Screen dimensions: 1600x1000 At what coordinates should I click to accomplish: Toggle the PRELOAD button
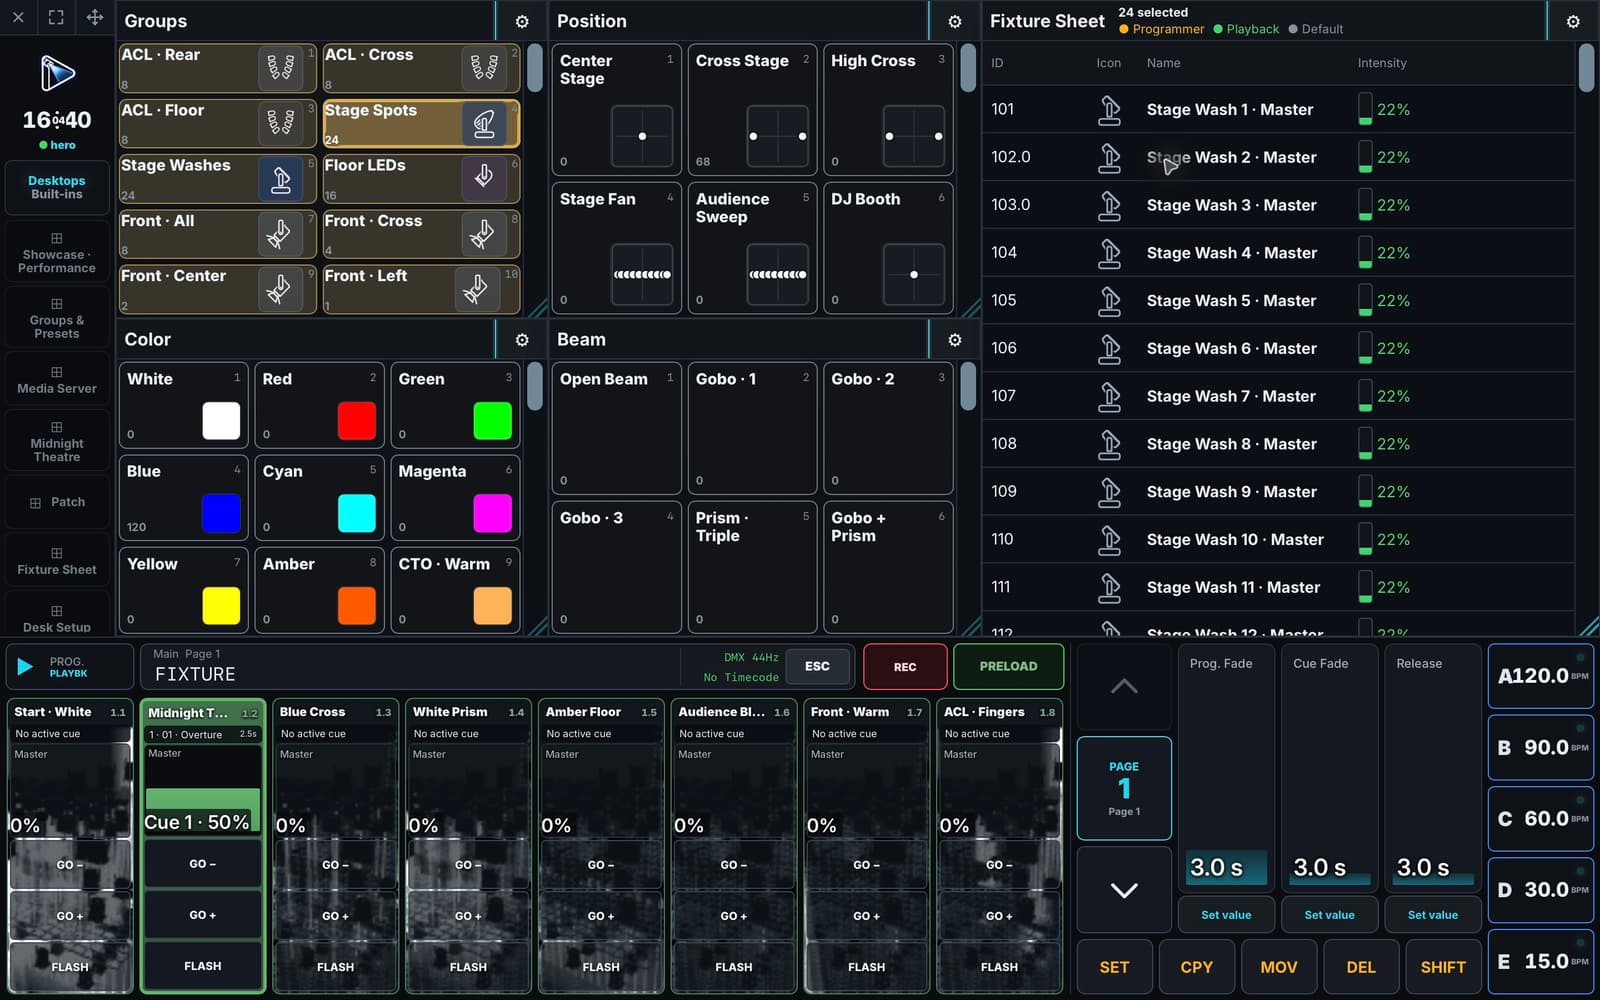(1008, 667)
